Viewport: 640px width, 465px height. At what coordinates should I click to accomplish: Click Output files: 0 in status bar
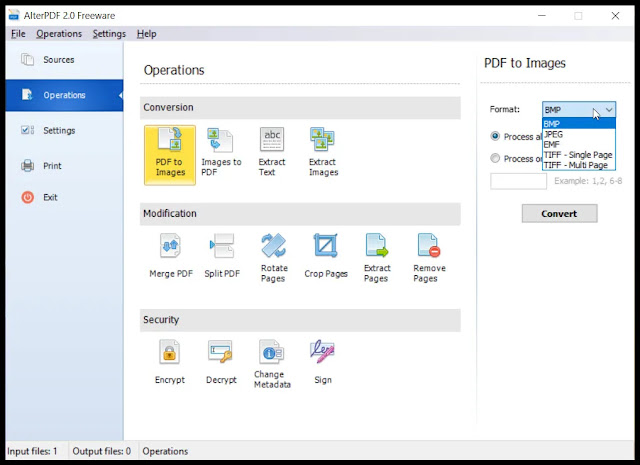pyautogui.click(x=102, y=451)
